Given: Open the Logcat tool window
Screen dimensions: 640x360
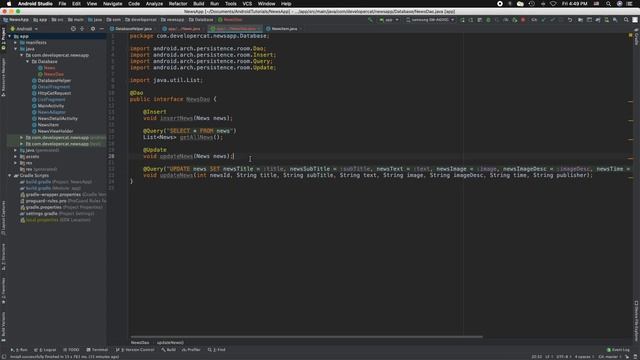Looking at the screenshot, I should click(45, 350).
